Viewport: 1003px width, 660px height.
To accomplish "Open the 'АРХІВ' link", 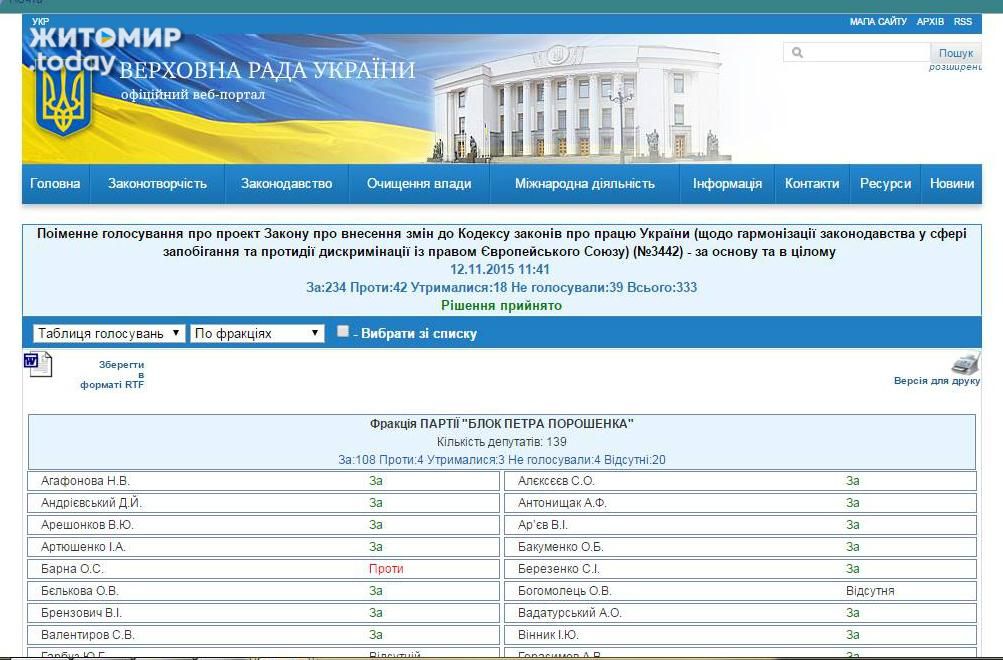I will pyautogui.click(x=930, y=22).
